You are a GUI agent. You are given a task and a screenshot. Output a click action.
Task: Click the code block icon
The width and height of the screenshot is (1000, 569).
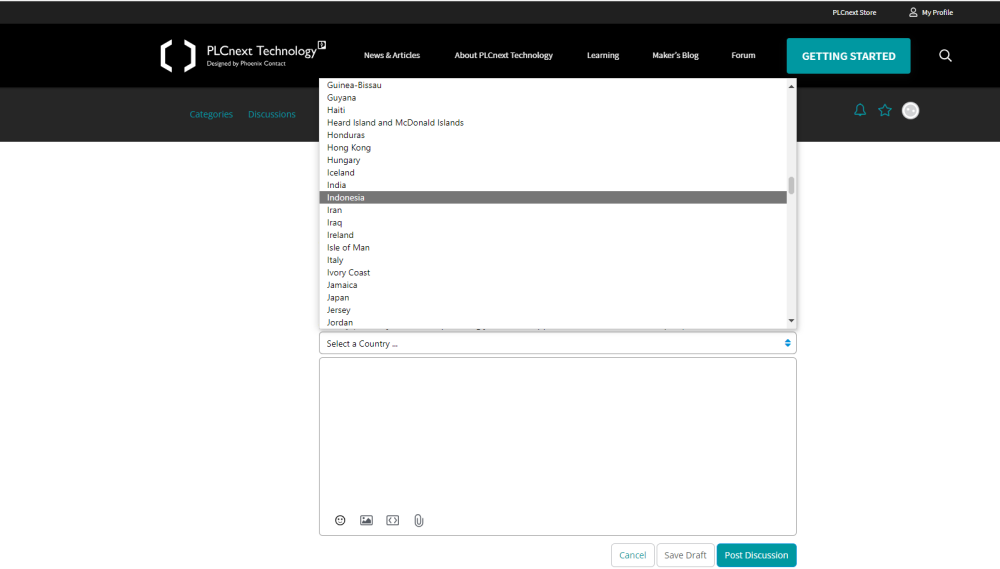tap(393, 521)
